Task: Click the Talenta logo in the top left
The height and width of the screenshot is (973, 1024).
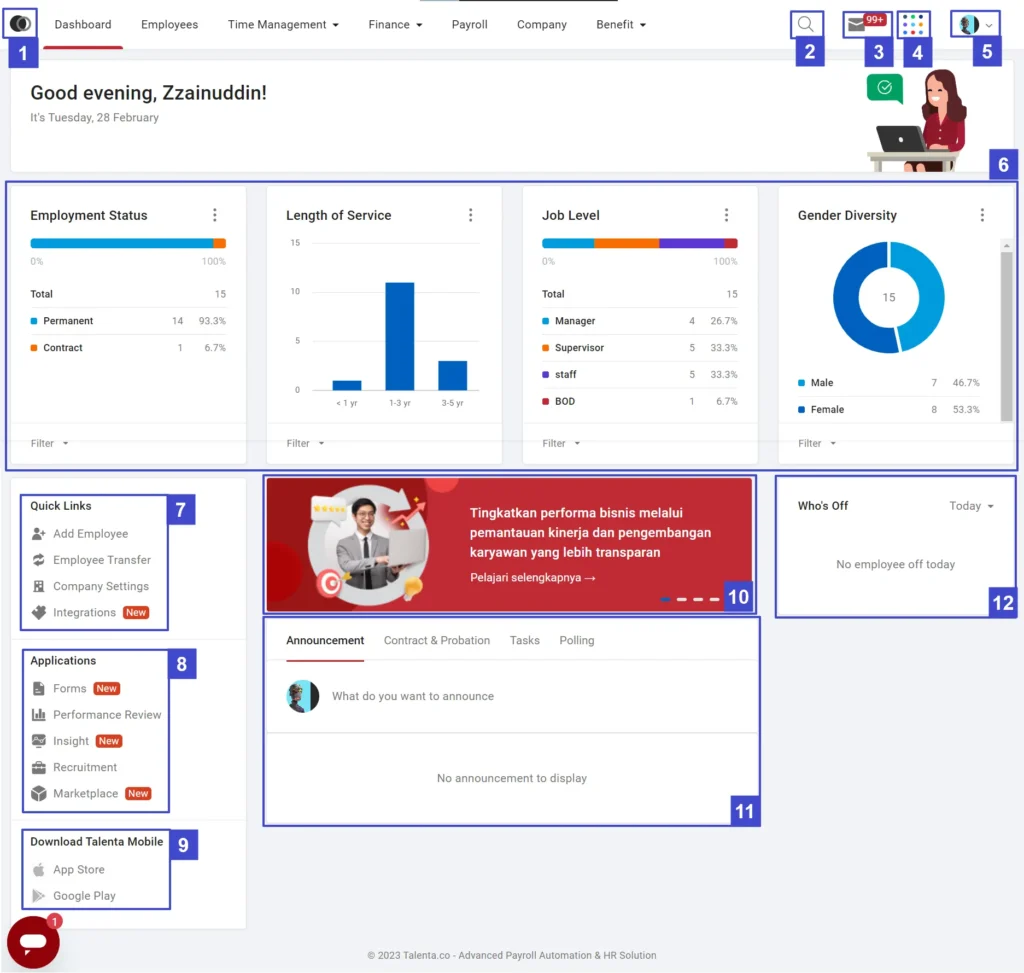Action: tap(21, 22)
